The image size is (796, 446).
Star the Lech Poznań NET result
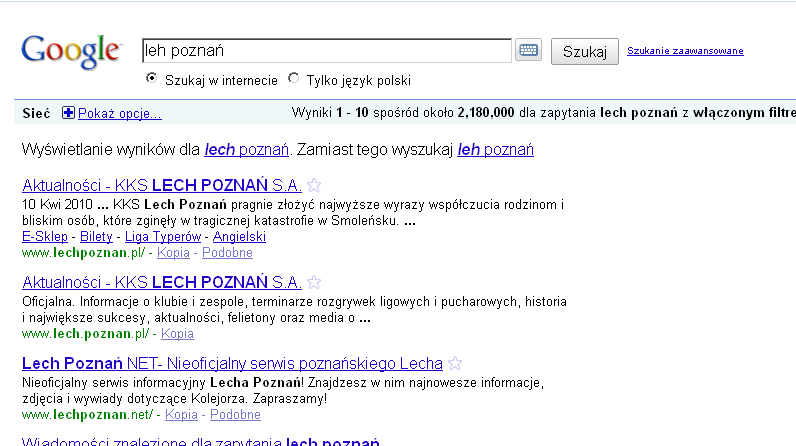pos(455,363)
